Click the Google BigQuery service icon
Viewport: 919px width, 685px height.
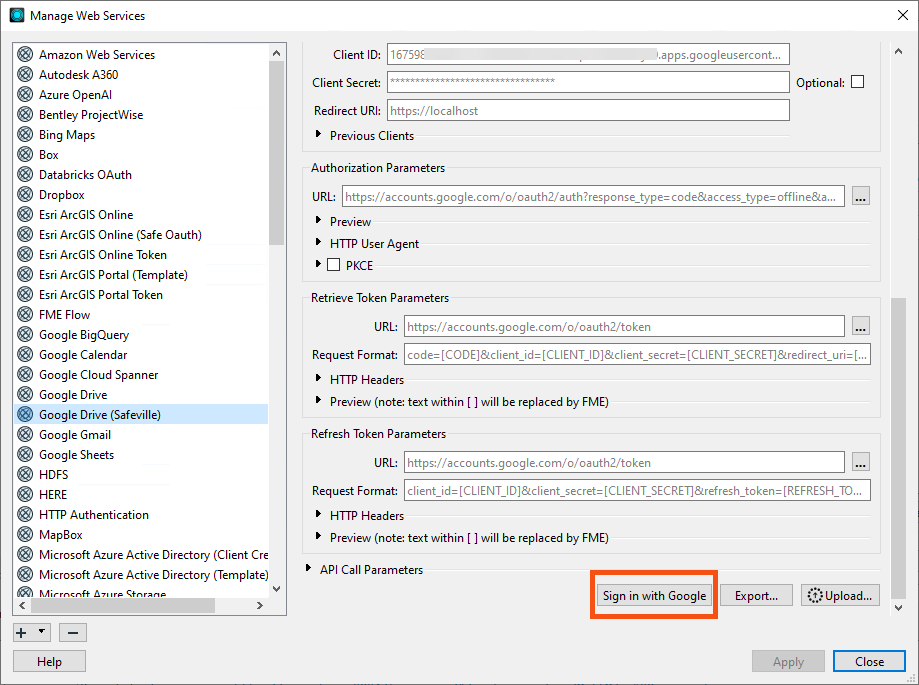pyautogui.click(x=25, y=335)
